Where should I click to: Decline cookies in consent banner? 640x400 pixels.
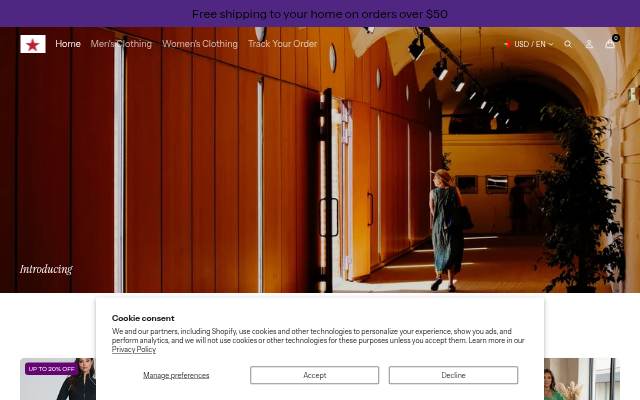click(453, 375)
